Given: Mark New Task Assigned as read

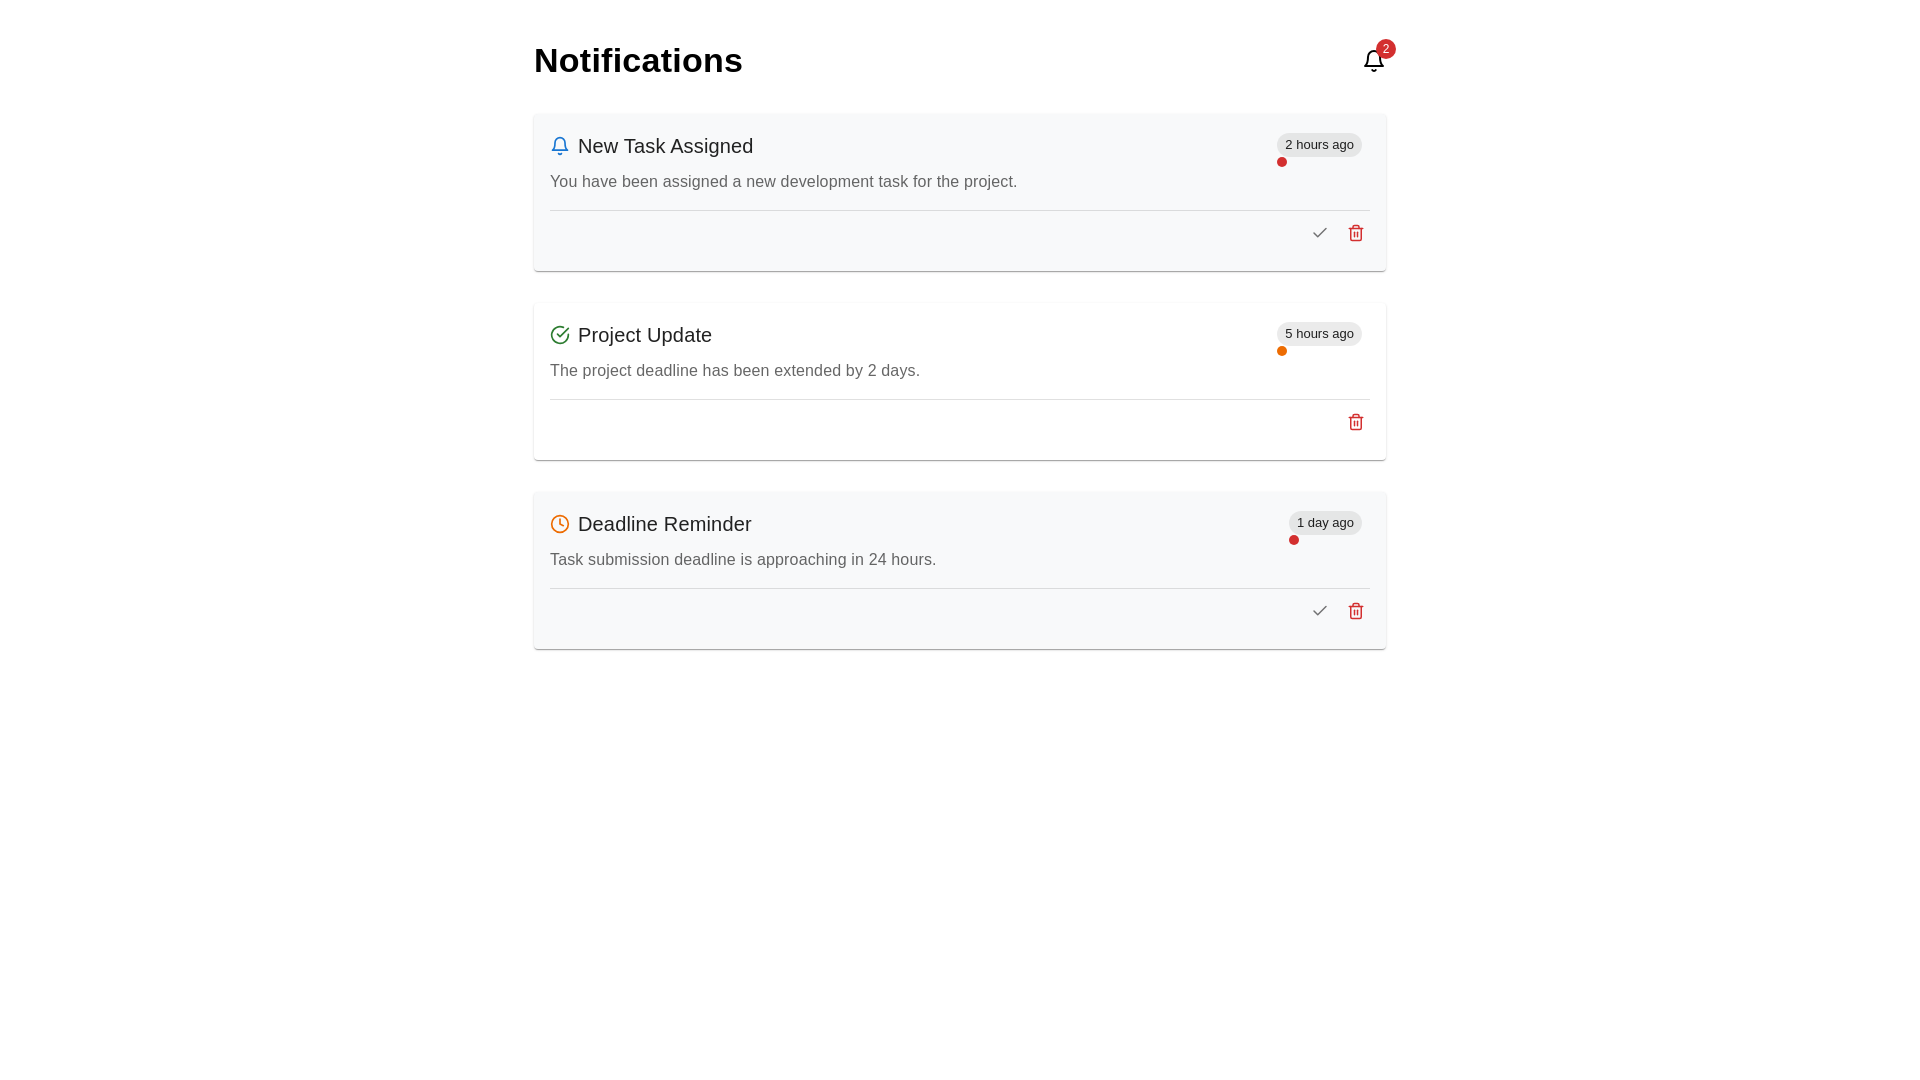Looking at the screenshot, I should point(1319,233).
